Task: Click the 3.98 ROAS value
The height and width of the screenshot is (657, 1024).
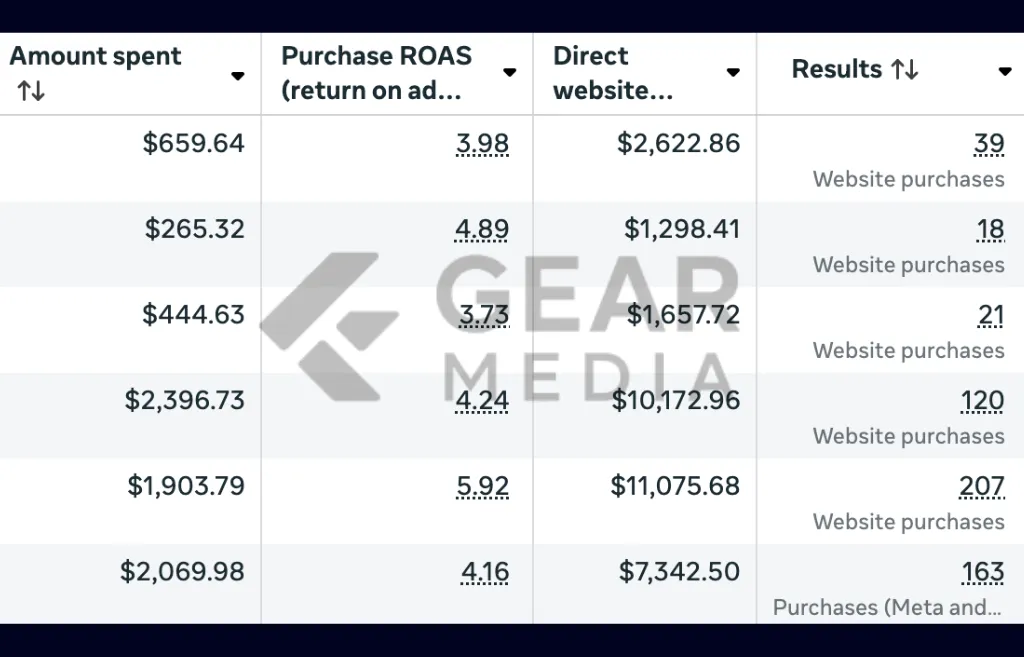Action: [483, 144]
